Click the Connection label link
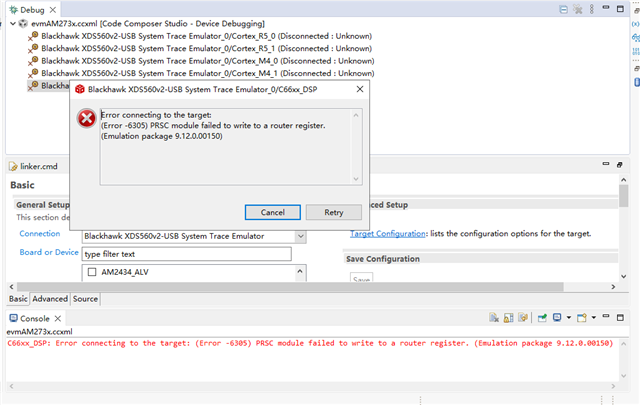 pyautogui.click(x=40, y=234)
